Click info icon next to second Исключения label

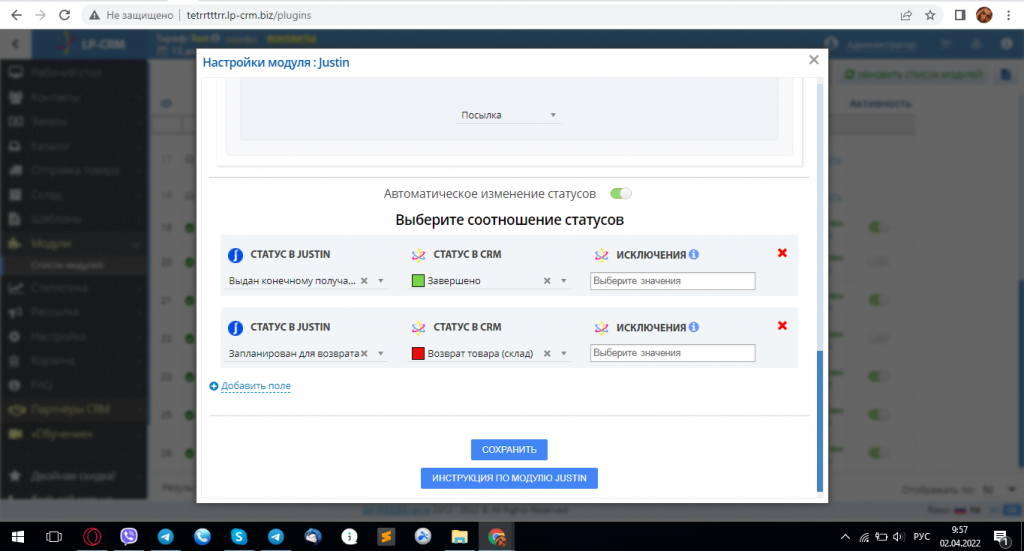(694, 326)
